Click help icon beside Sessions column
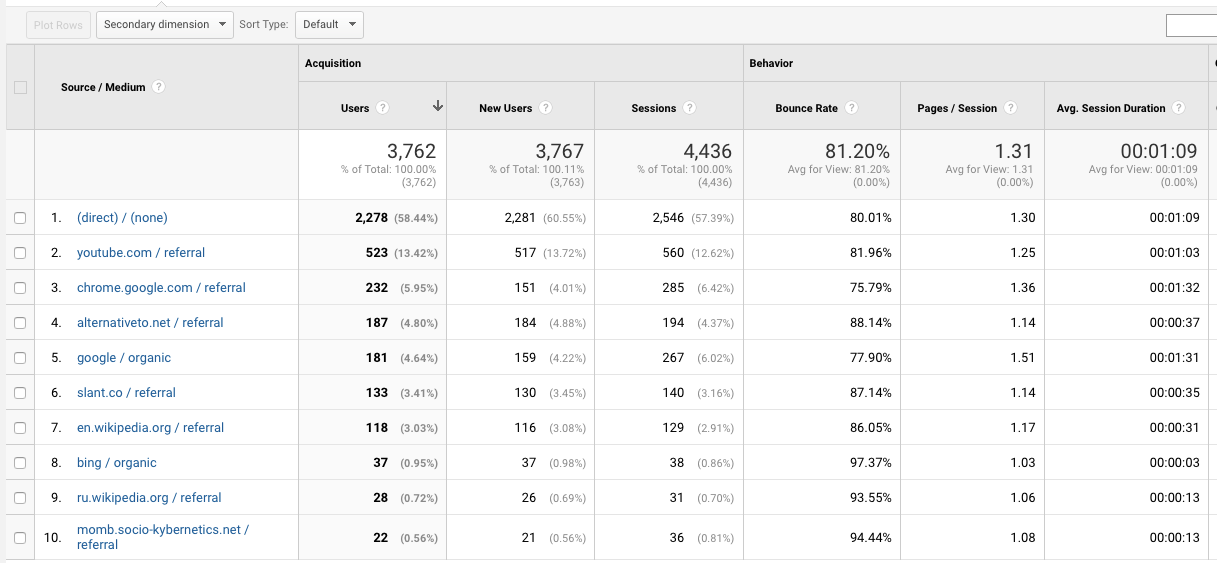1217x563 pixels. point(690,108)
